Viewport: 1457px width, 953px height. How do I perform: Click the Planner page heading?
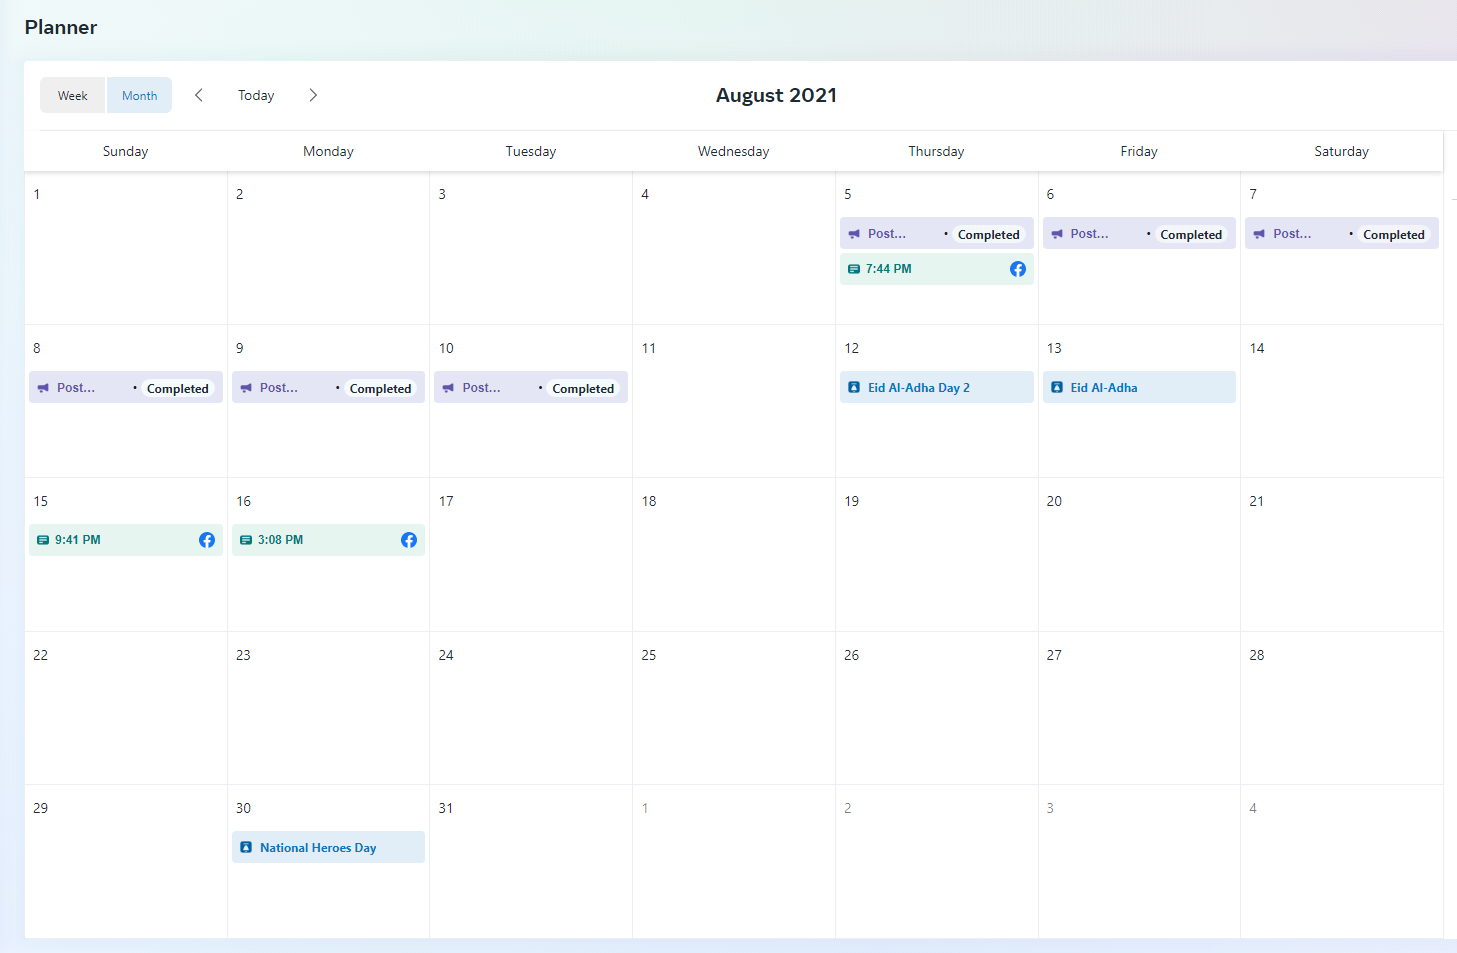[61, 27]
